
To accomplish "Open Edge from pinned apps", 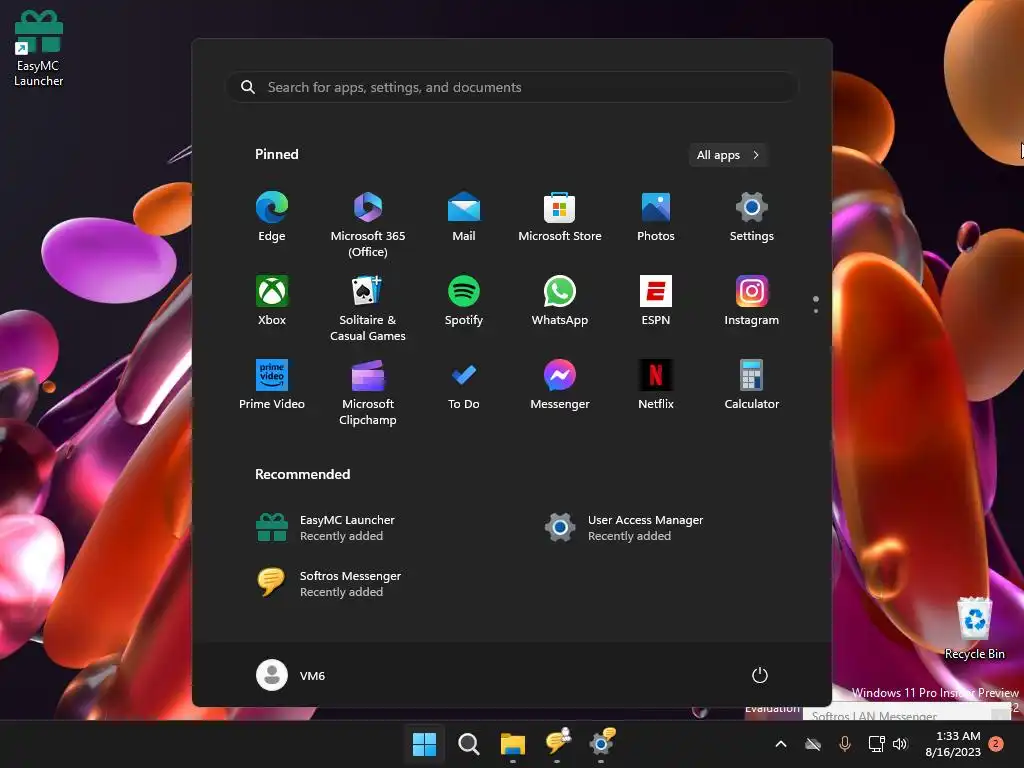I will (272, 217).
